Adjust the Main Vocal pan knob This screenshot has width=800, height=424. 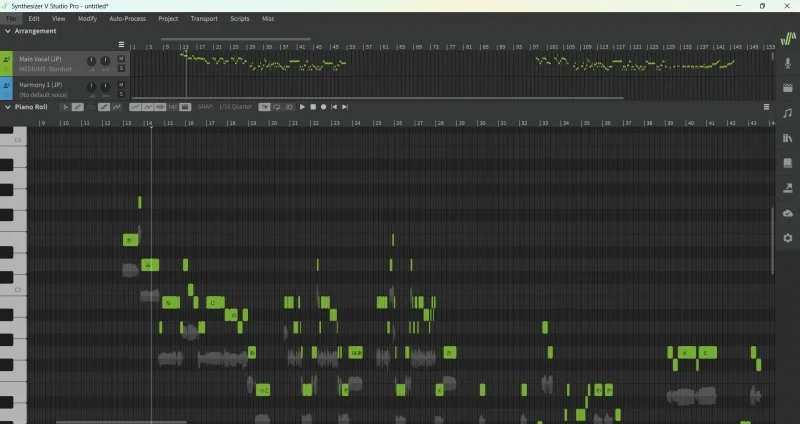point(105,61)
